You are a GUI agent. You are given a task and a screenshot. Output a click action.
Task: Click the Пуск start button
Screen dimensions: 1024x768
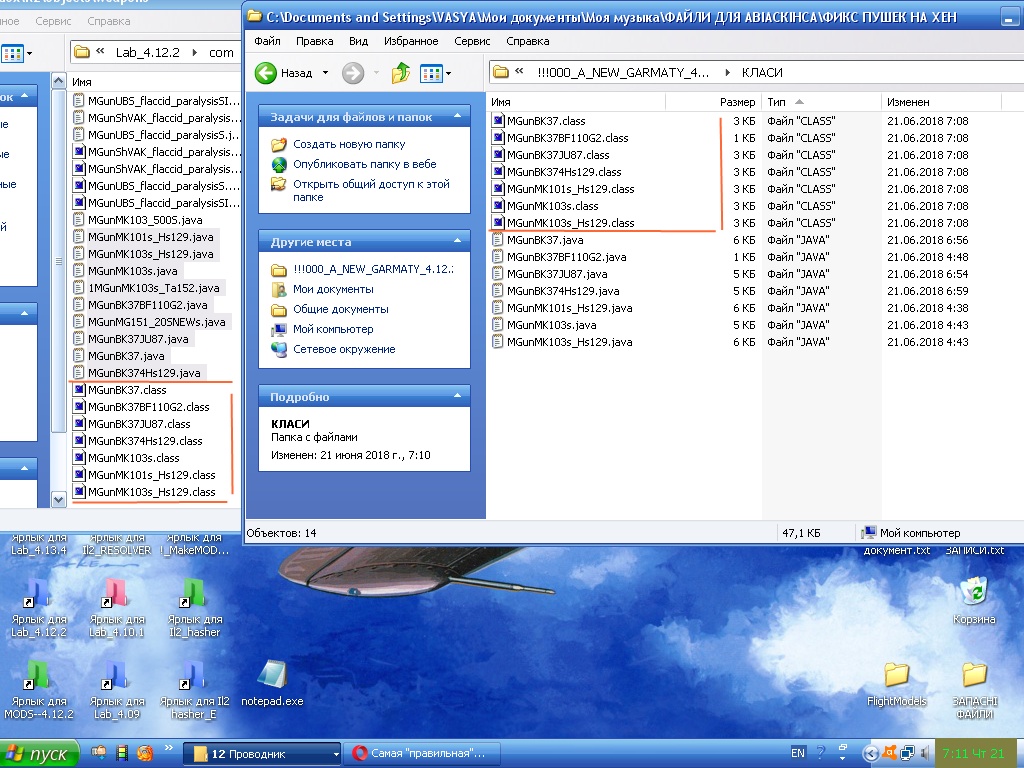pos(37,753)
